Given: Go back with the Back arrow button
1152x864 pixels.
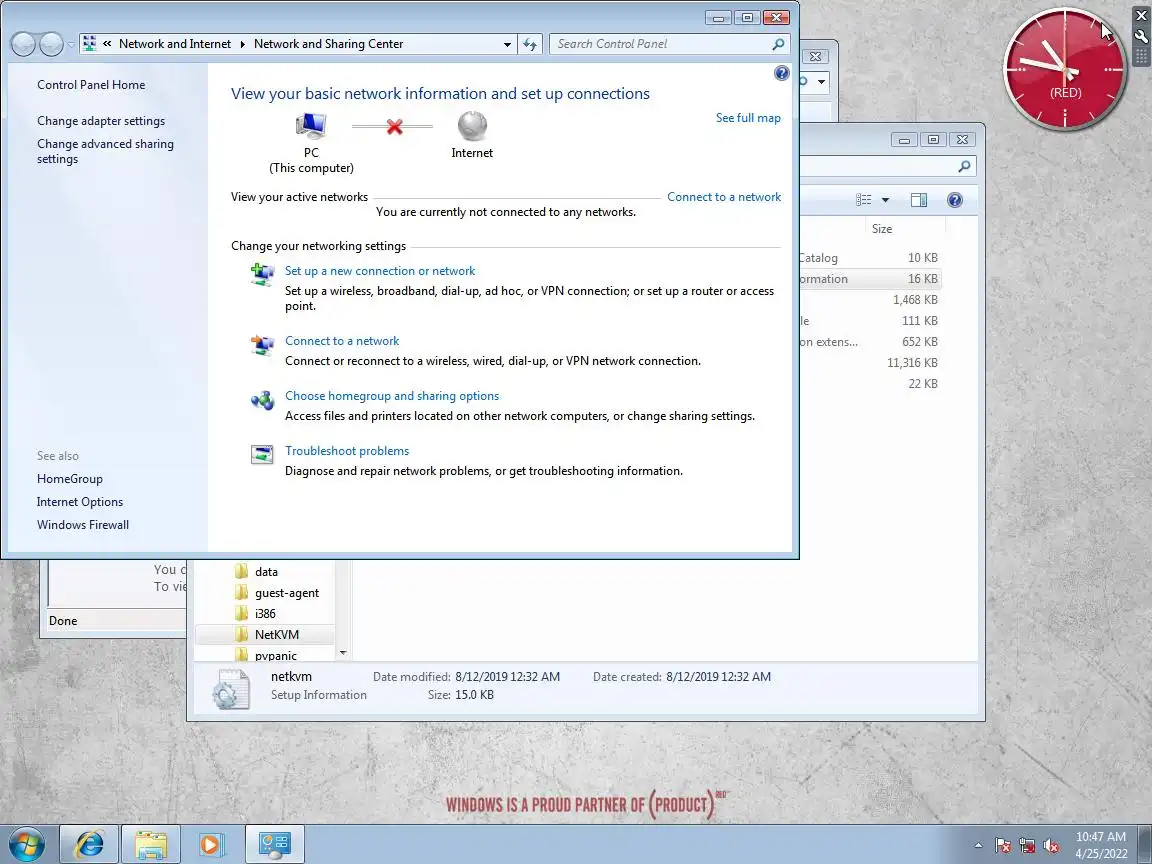Looking at the screenshot, I should tap(24, 45).
